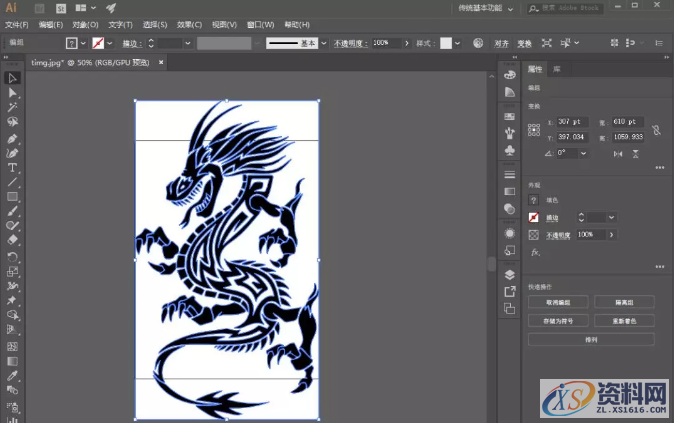Image resolution: width=674 pixels, height=423 pixels.
Task: Flip selection along horizontal axis
Action: tap(618, 153)
